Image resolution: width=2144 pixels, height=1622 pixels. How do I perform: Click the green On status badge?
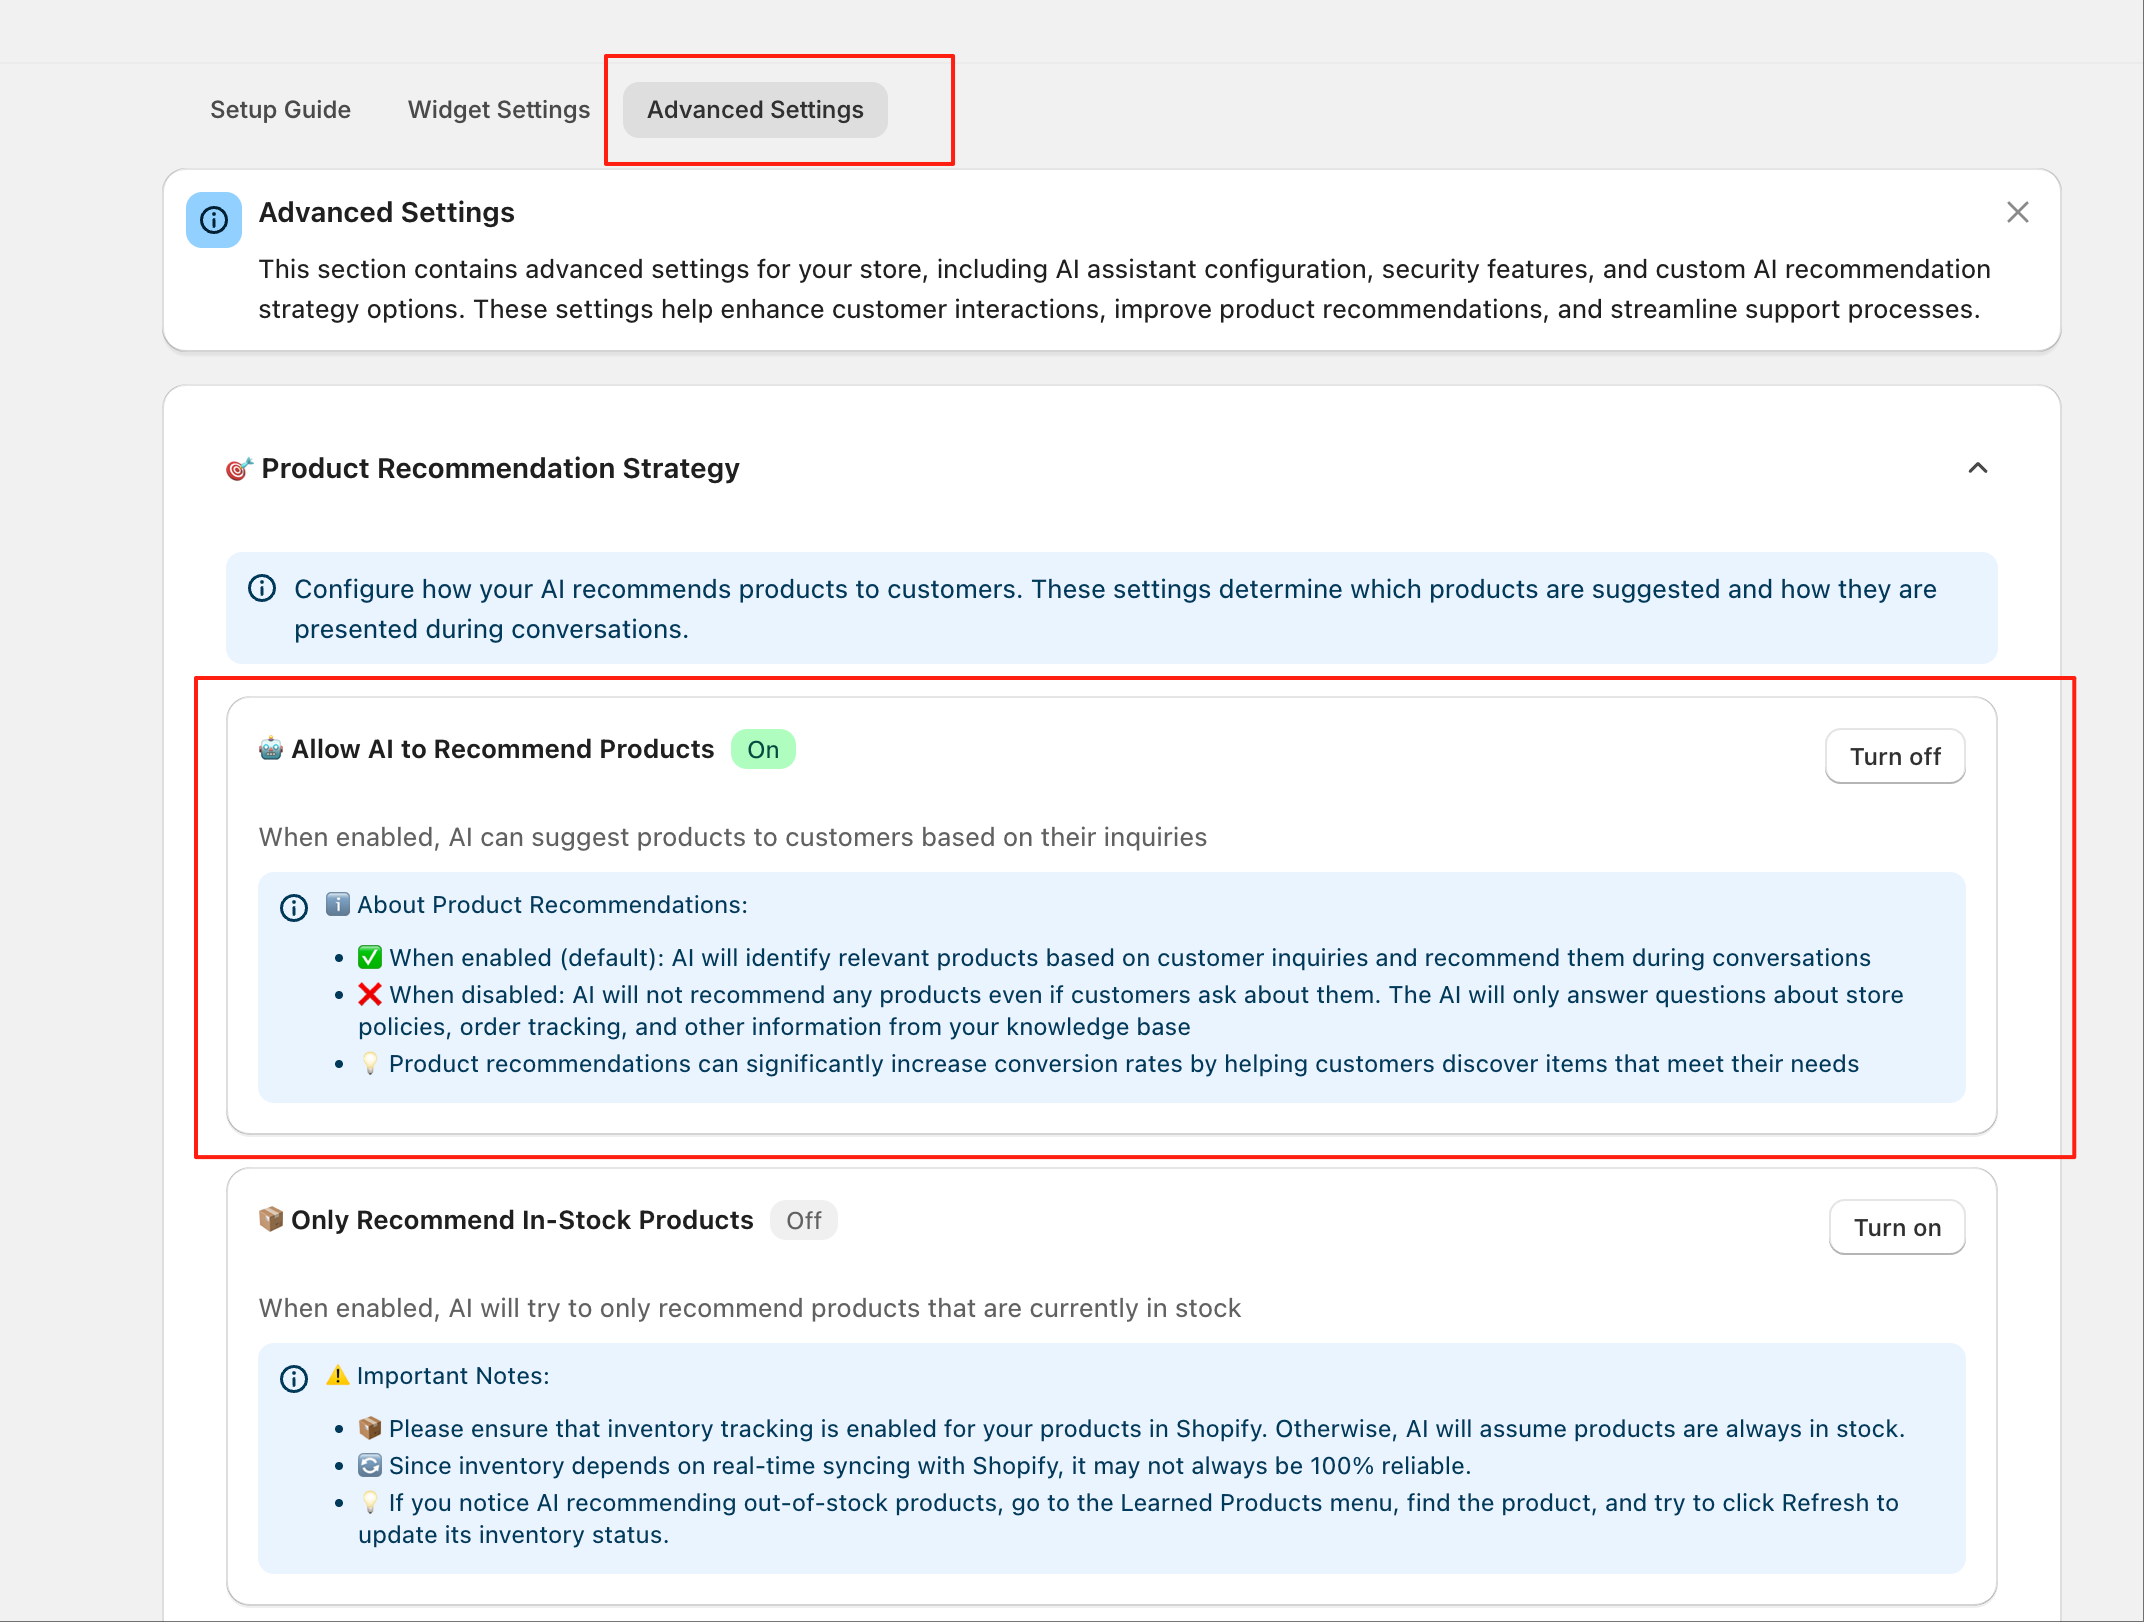tap(763, 750)
